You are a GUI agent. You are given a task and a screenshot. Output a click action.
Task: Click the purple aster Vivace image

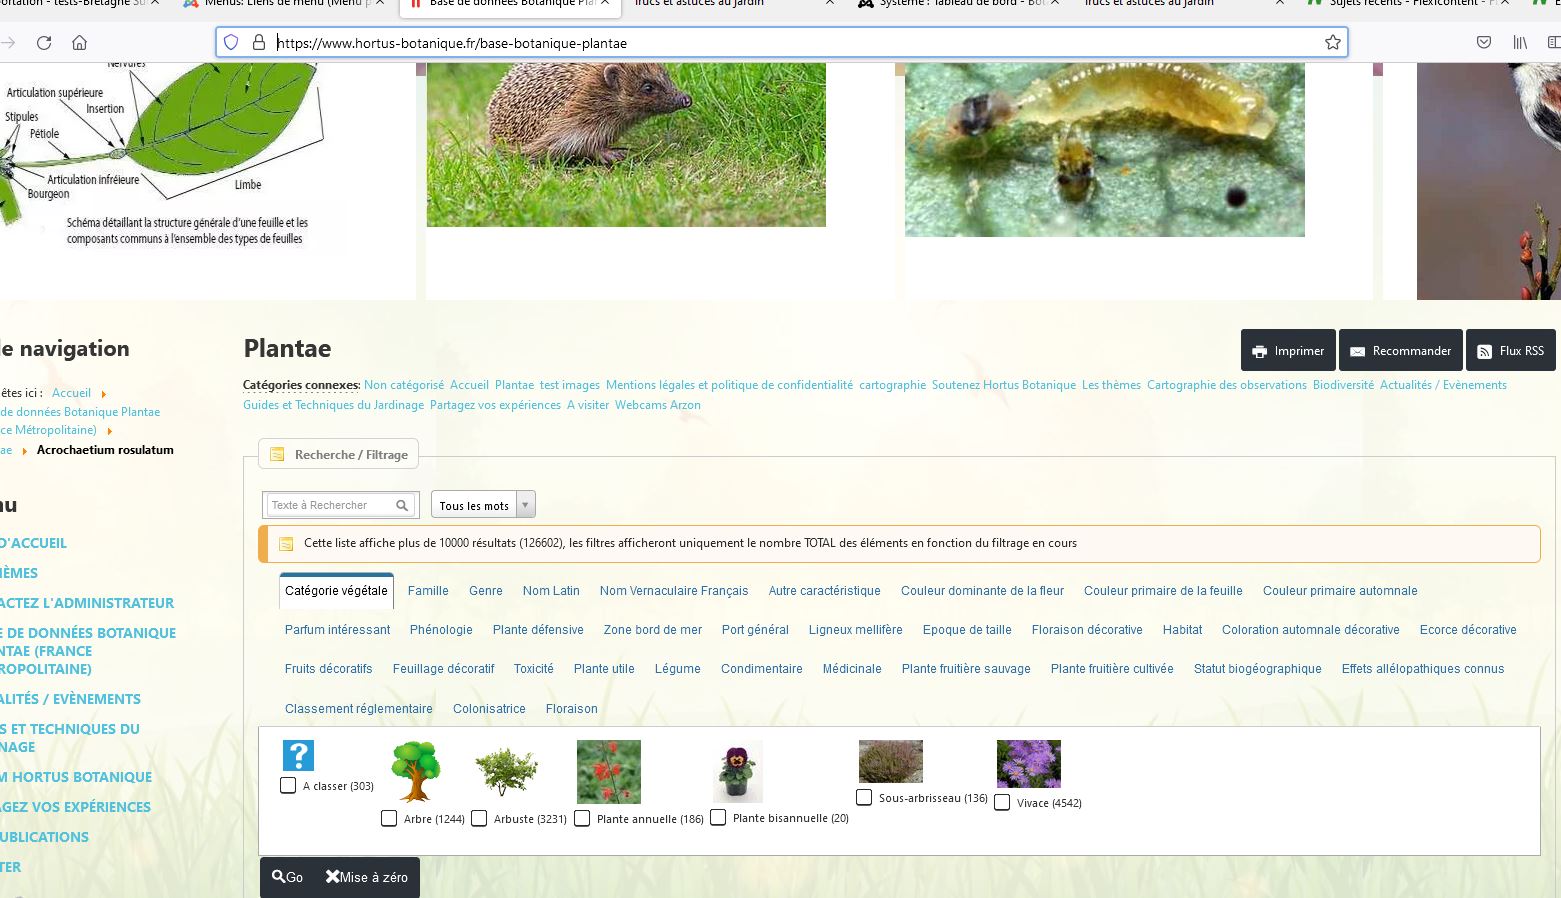click(x=1029, y=764)
